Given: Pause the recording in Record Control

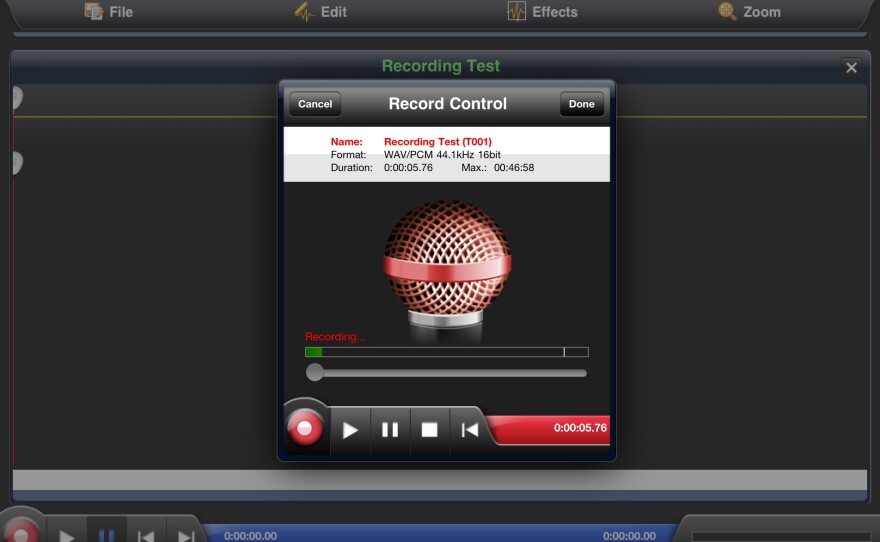Looking at the screenshot, I should click(x=390, y=430).
